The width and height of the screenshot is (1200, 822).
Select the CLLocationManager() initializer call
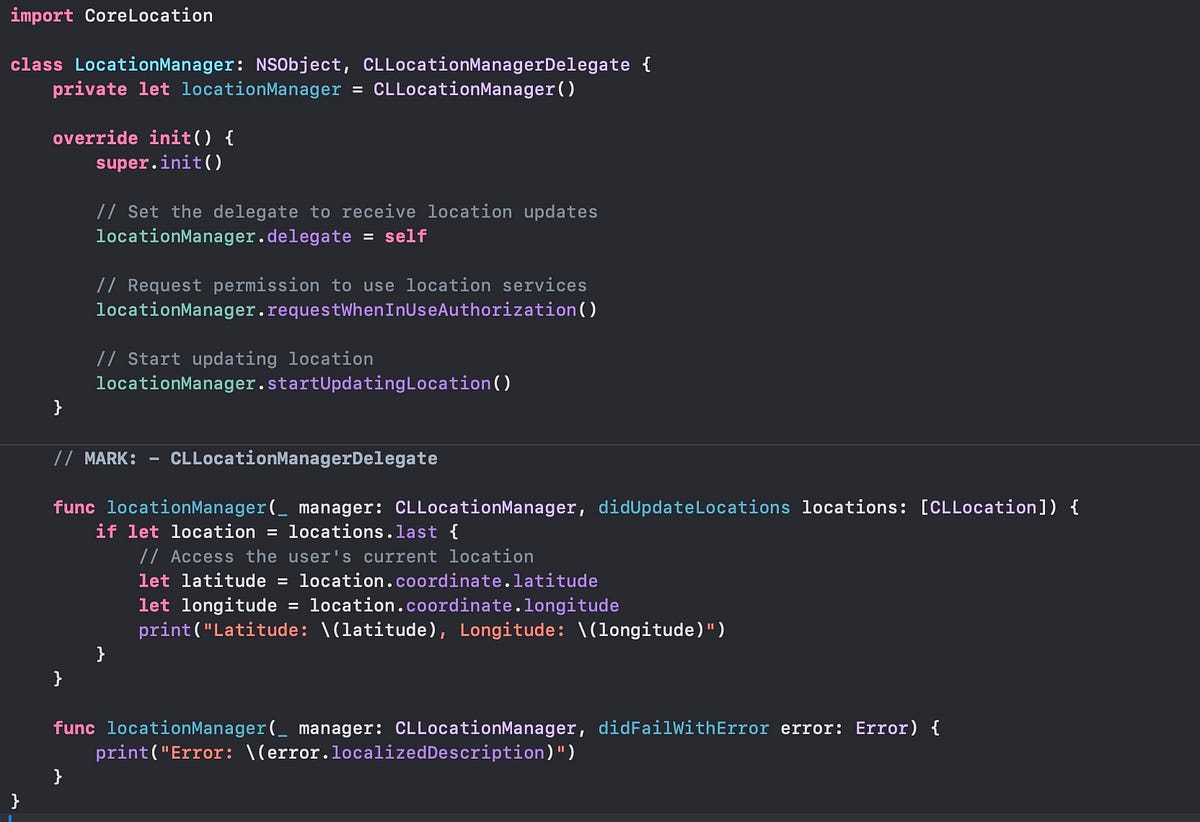point(473,89)
